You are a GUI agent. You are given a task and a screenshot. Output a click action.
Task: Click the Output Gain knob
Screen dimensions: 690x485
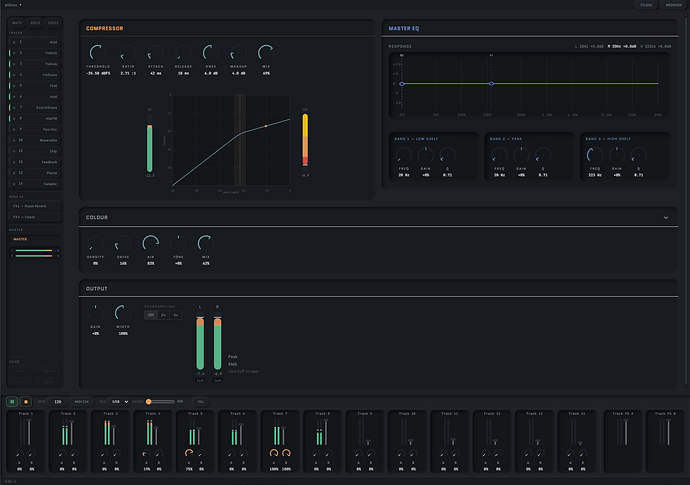tap(95, 313)
